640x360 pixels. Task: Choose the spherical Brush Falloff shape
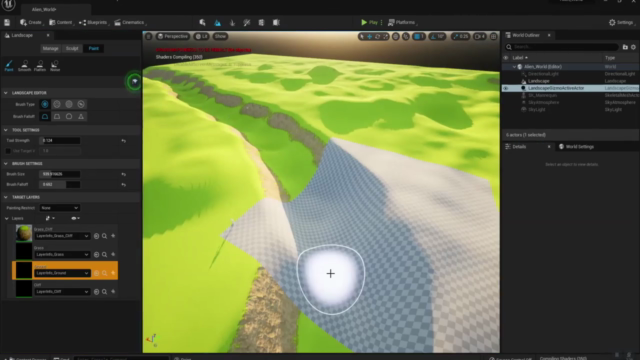[69, 116]
